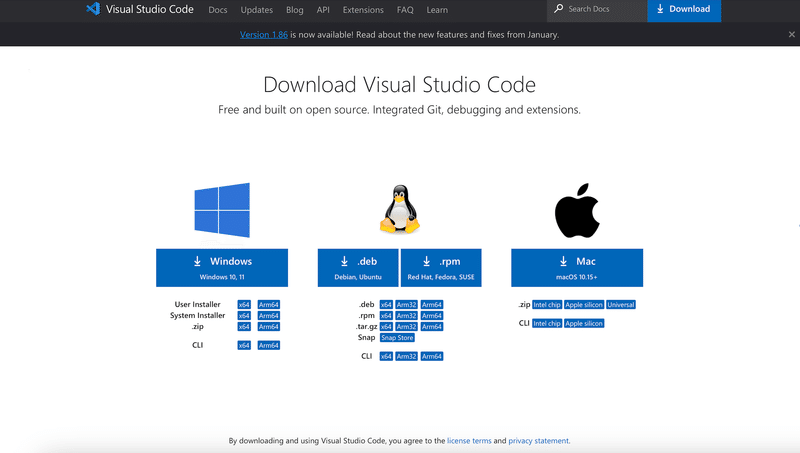Open the Snap Store link
800x453 pixels.
tap(397, 338)
